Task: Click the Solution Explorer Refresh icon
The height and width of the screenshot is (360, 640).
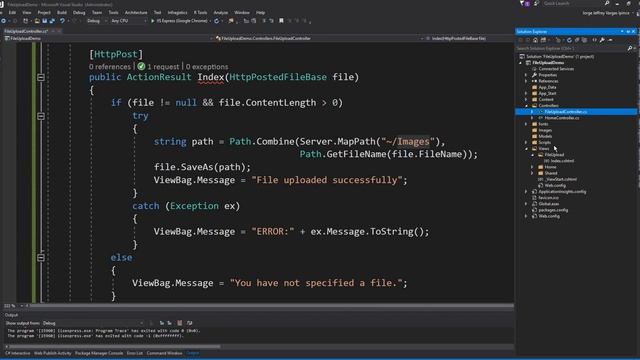Action: point(569,40)
